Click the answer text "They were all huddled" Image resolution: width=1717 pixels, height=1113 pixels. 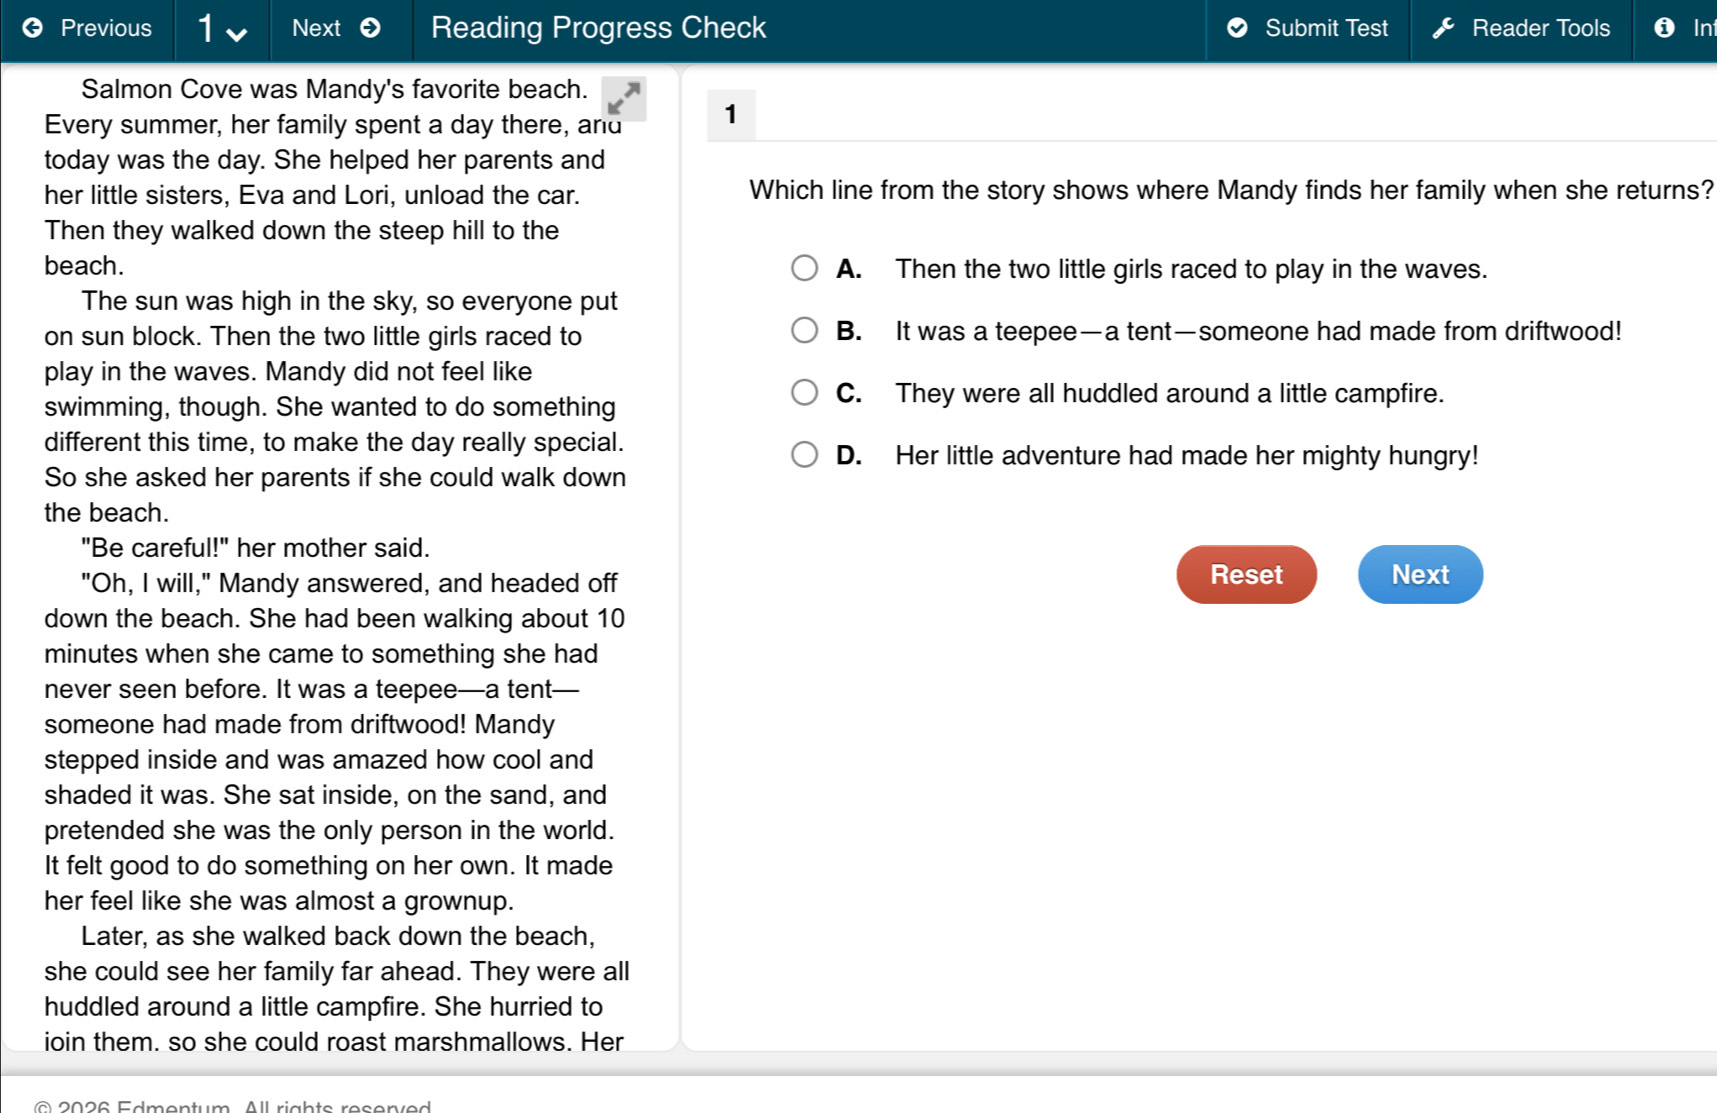click(1169, 393)
